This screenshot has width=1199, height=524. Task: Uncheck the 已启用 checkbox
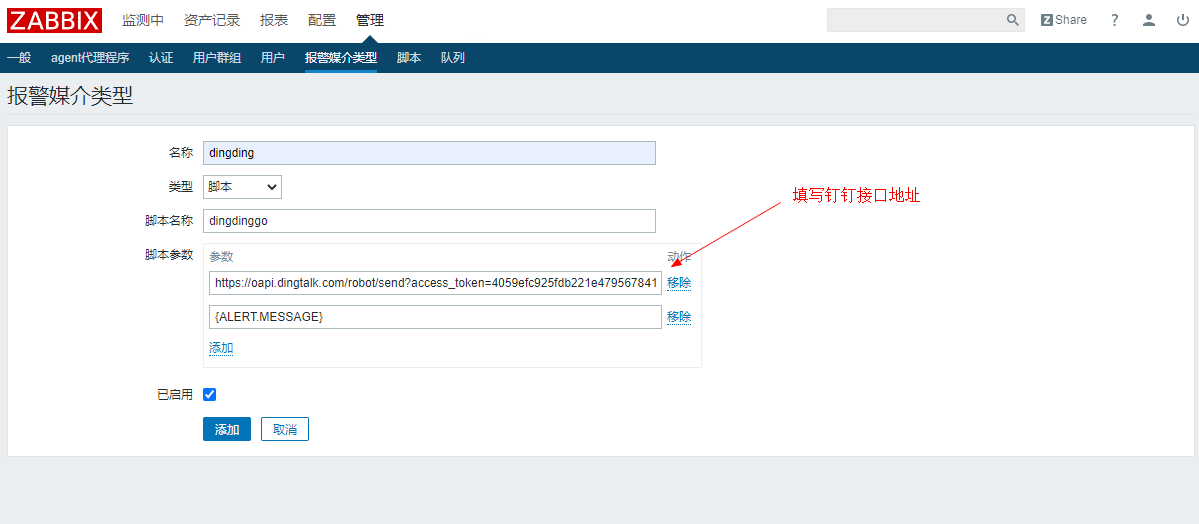tap(210, 395)
